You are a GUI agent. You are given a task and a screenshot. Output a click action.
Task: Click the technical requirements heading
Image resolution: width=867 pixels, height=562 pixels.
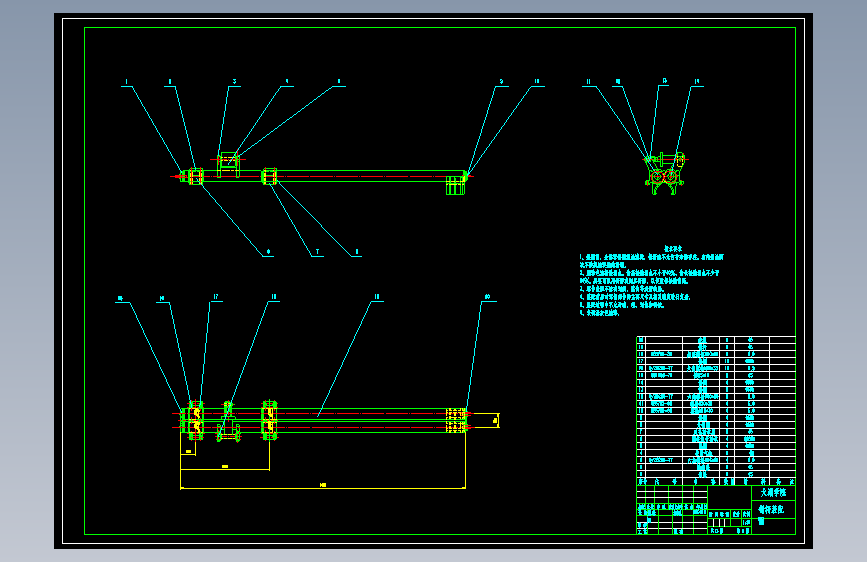(x=673, y=249)
